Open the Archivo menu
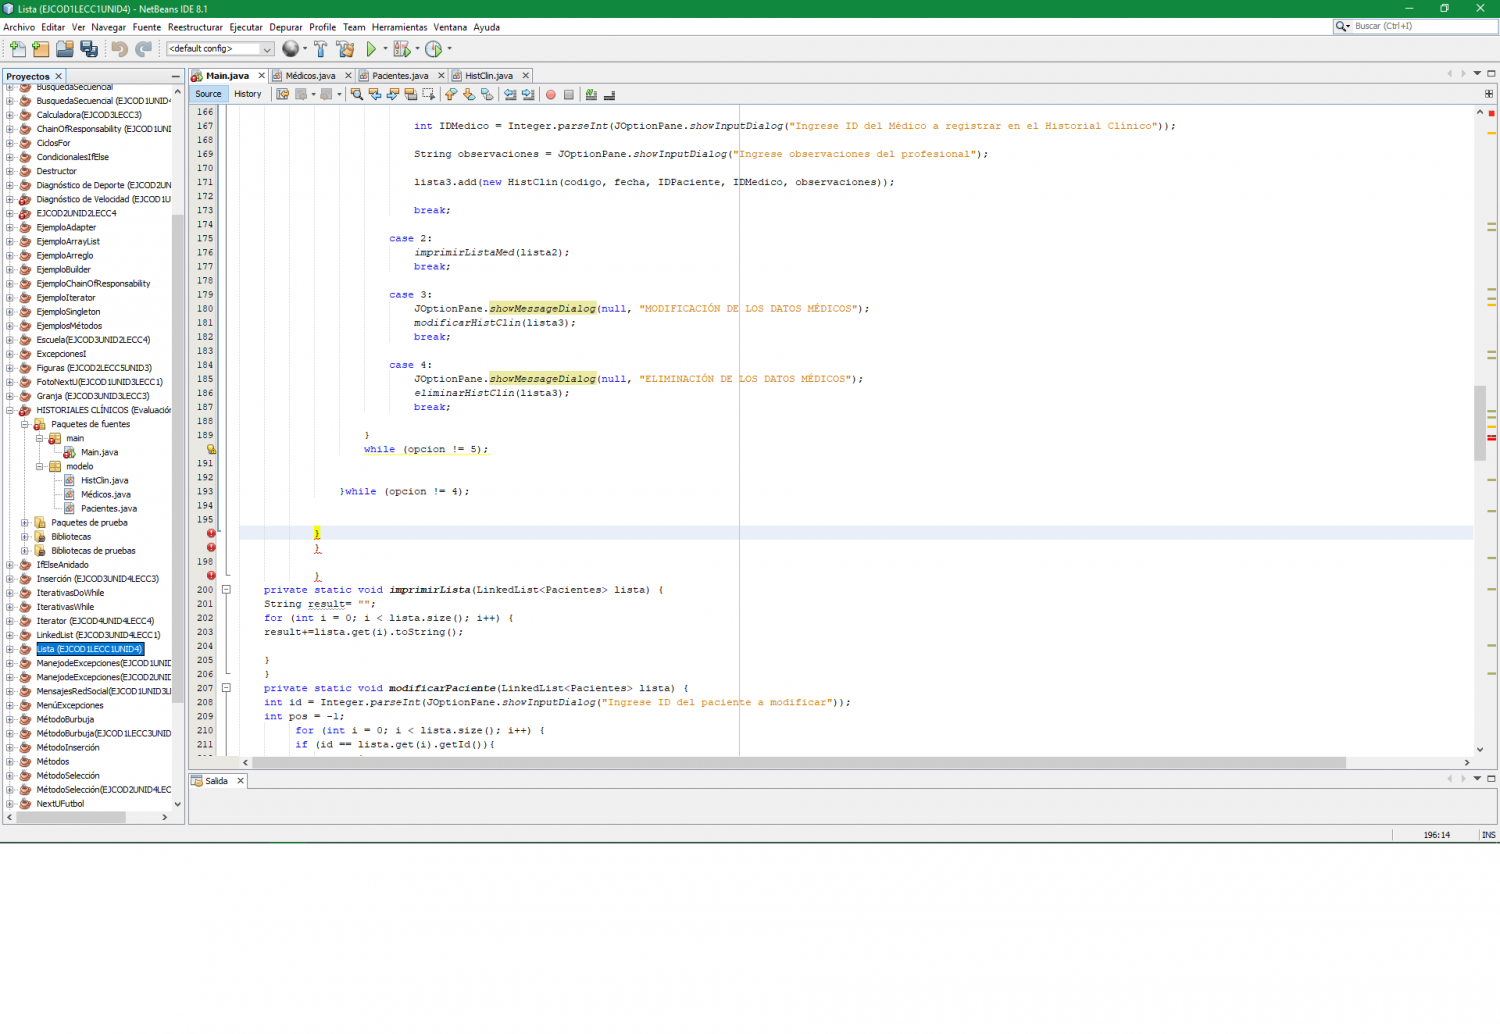This screenshot has width=1500, height=1034. [19, 27]
